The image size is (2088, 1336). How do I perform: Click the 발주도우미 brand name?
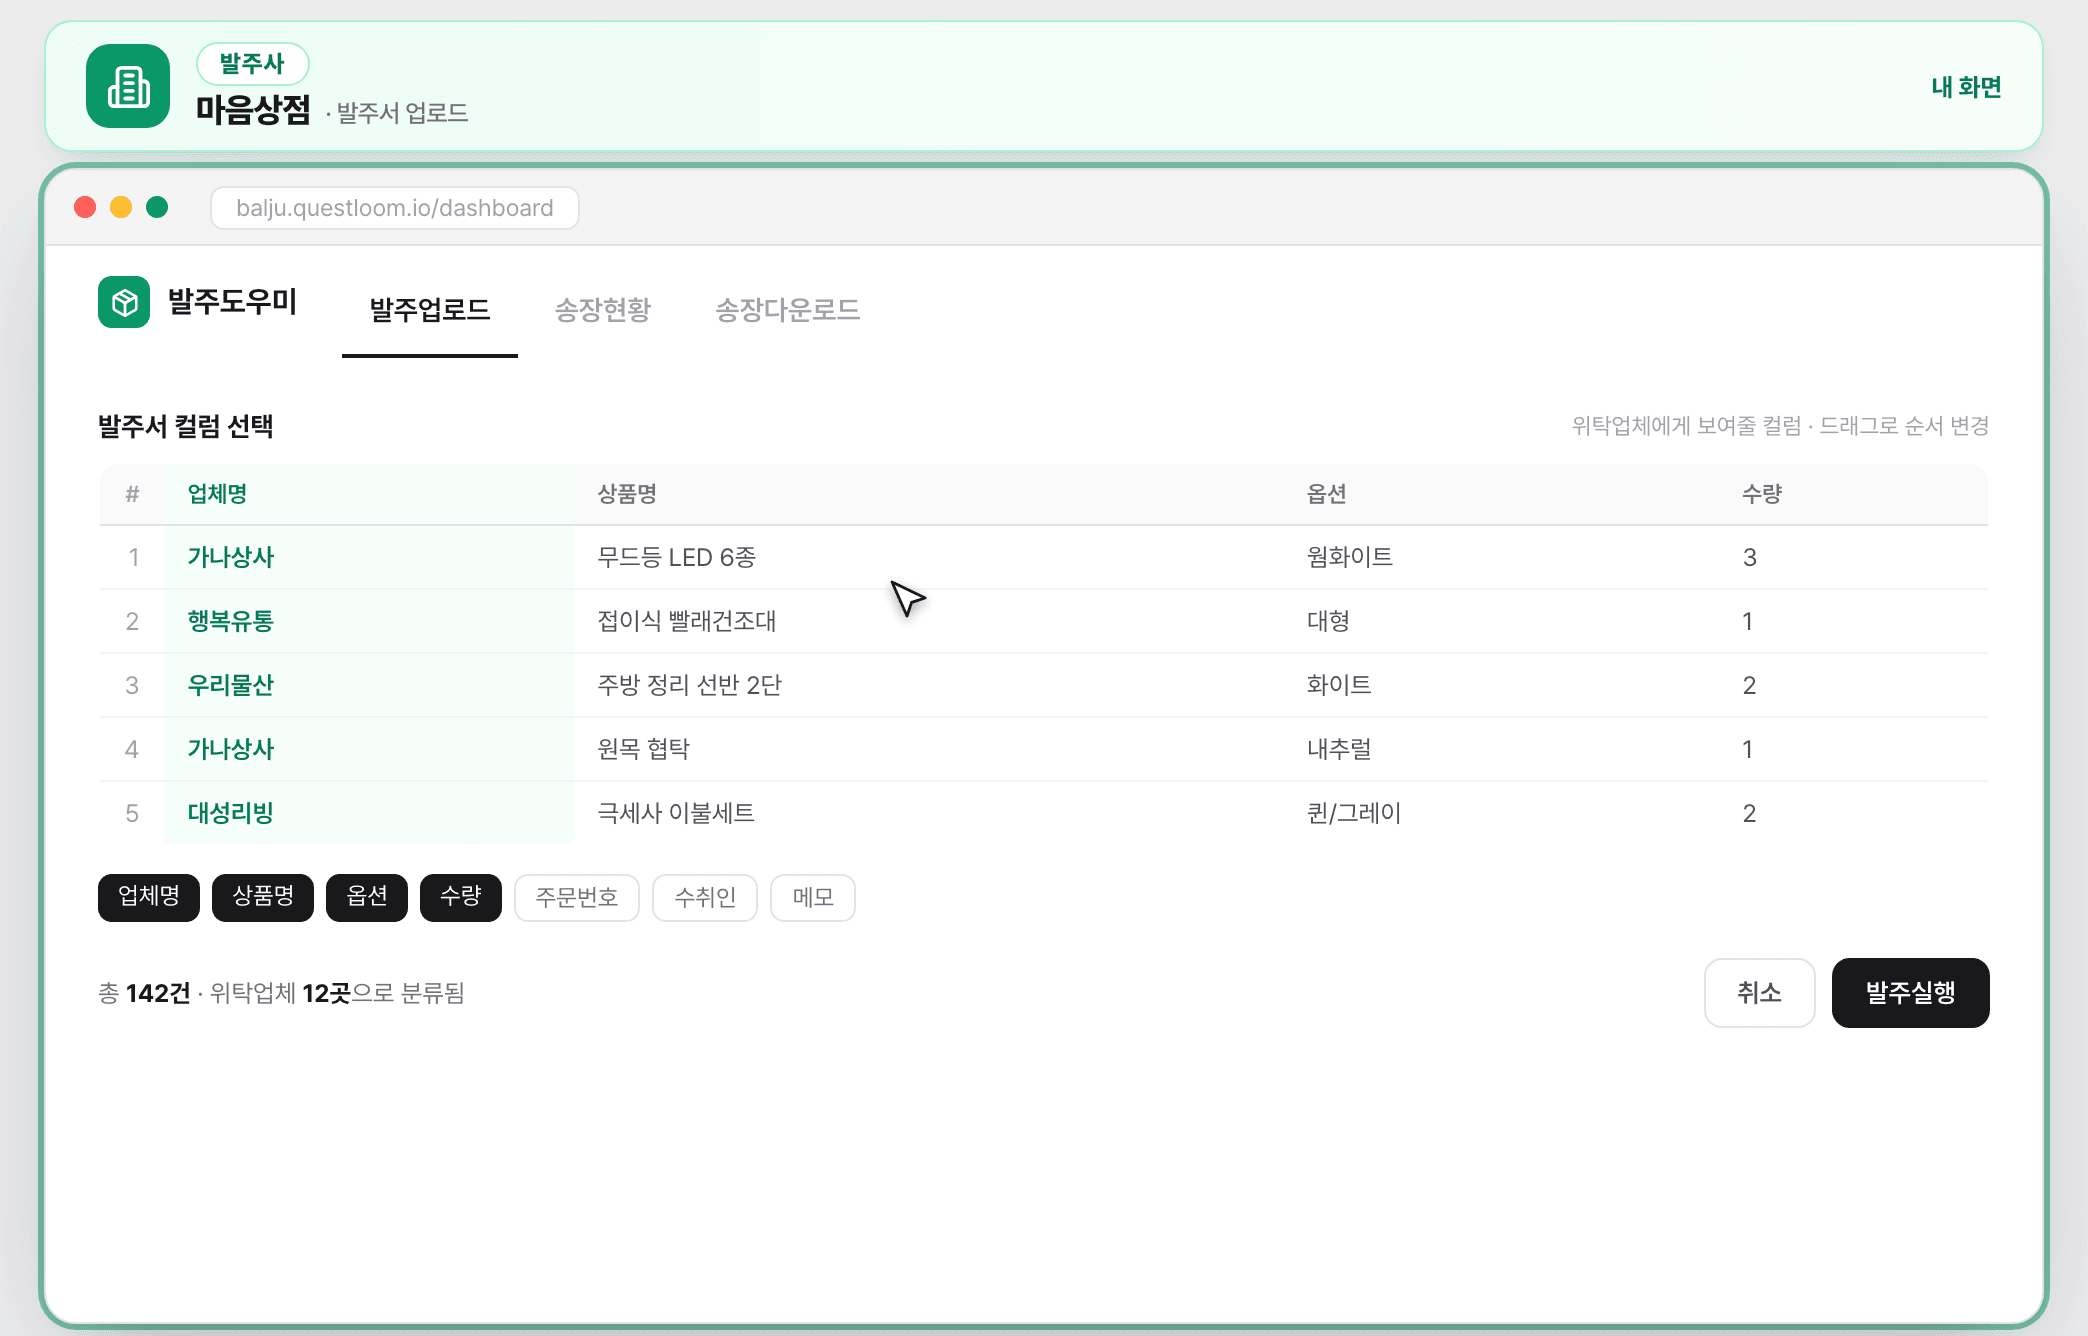[232, 302]
